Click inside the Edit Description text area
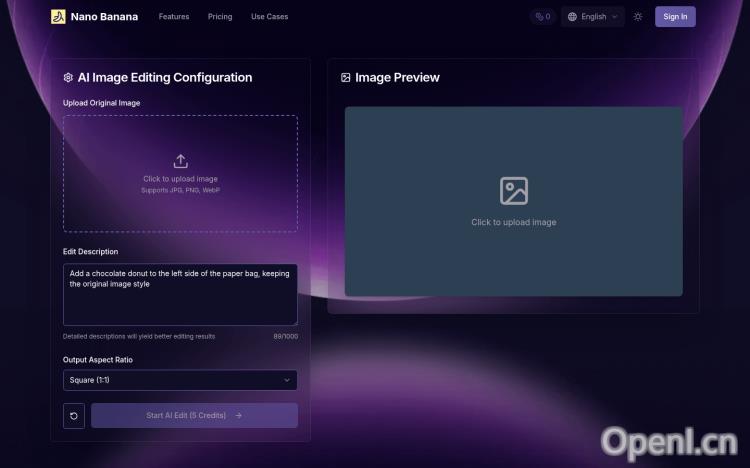 pos(180,300)
